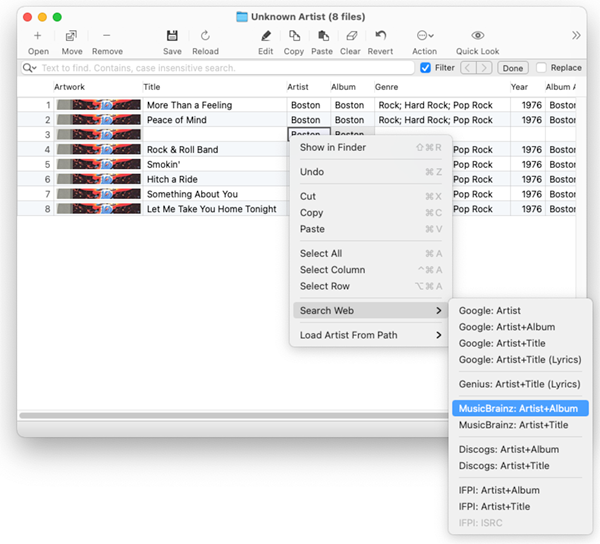Sort by the Artwork column header
Viewport: 600px width, 544px height.
click(98, 87)
